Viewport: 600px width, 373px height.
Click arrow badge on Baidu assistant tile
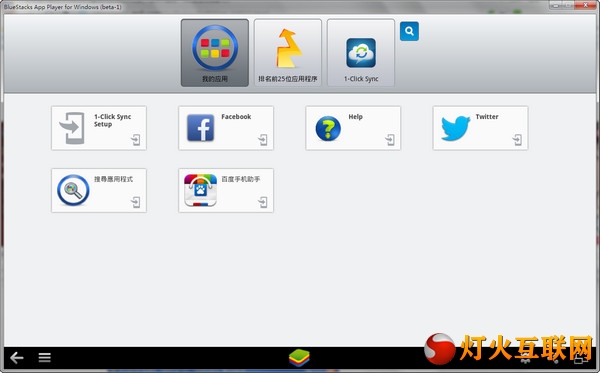pos(263,202)
